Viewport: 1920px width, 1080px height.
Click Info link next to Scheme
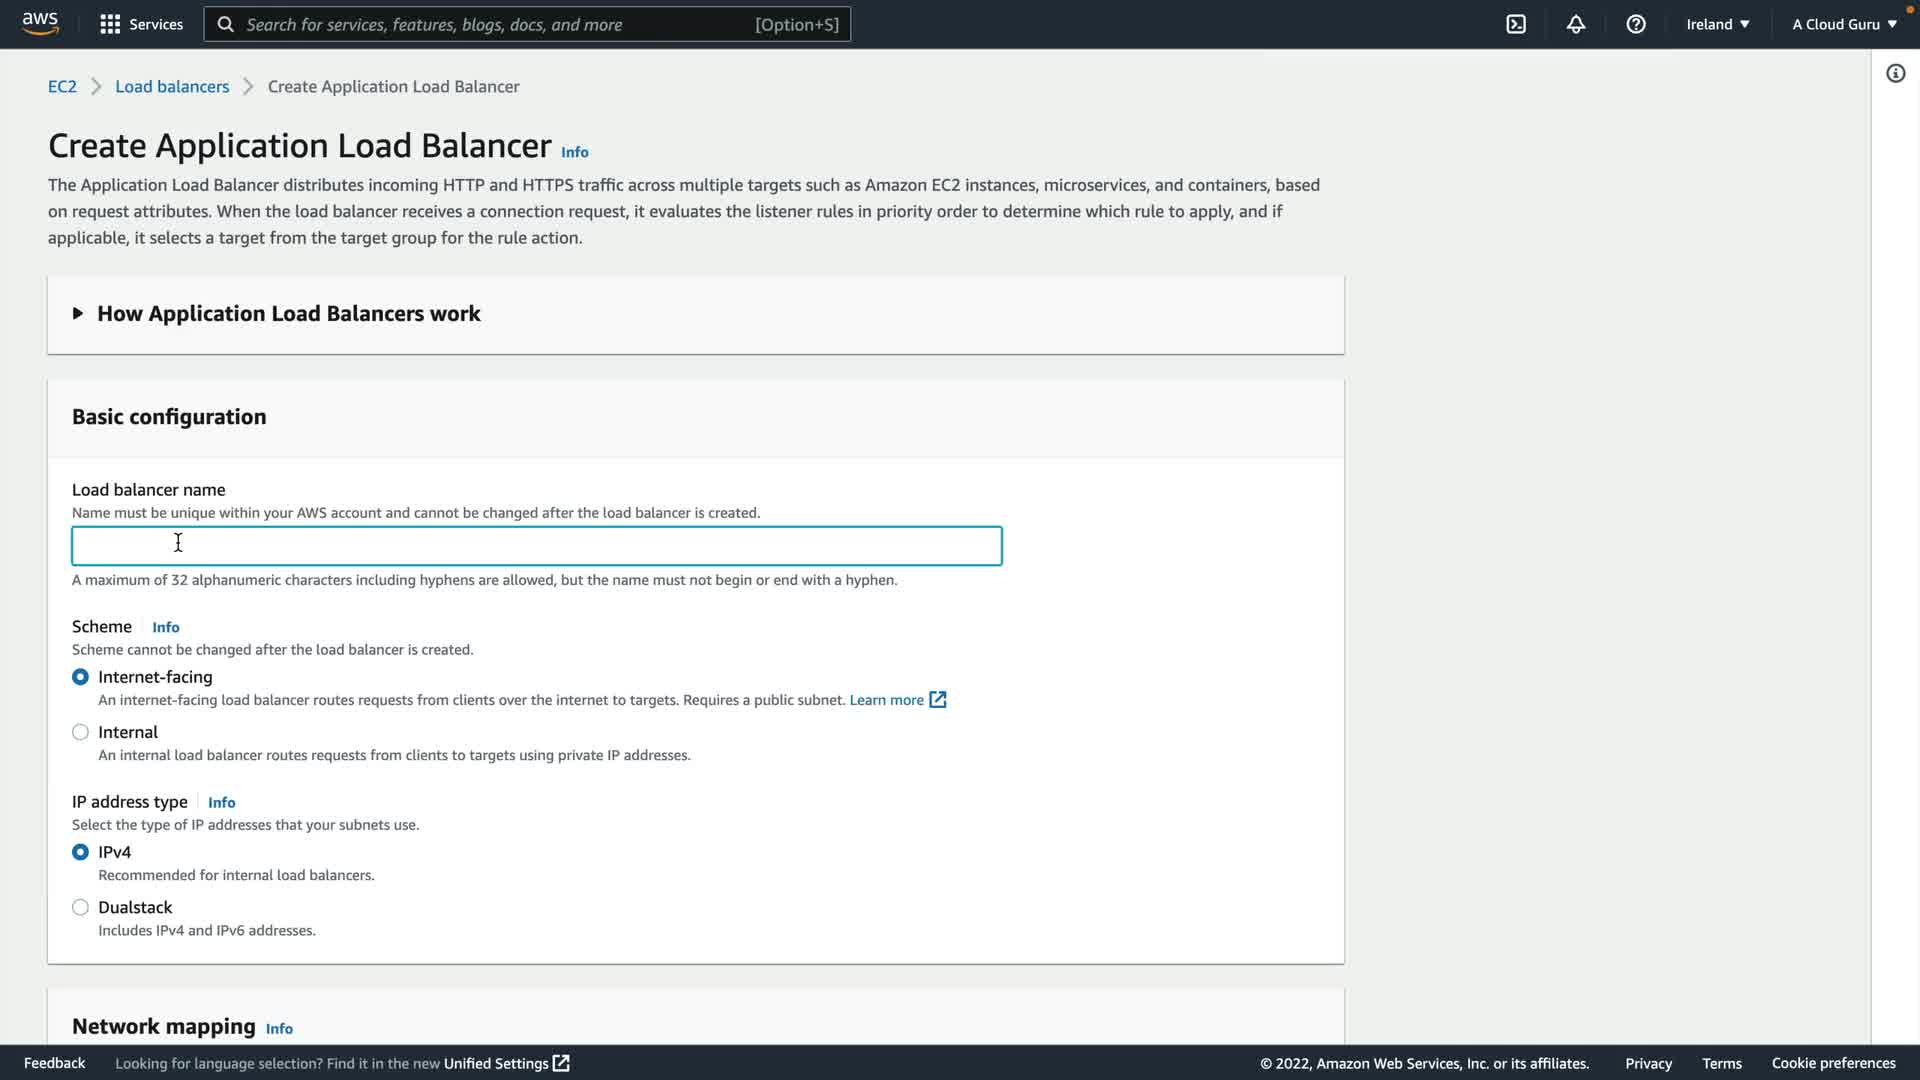pyautogui.click(x=166, y=627)
